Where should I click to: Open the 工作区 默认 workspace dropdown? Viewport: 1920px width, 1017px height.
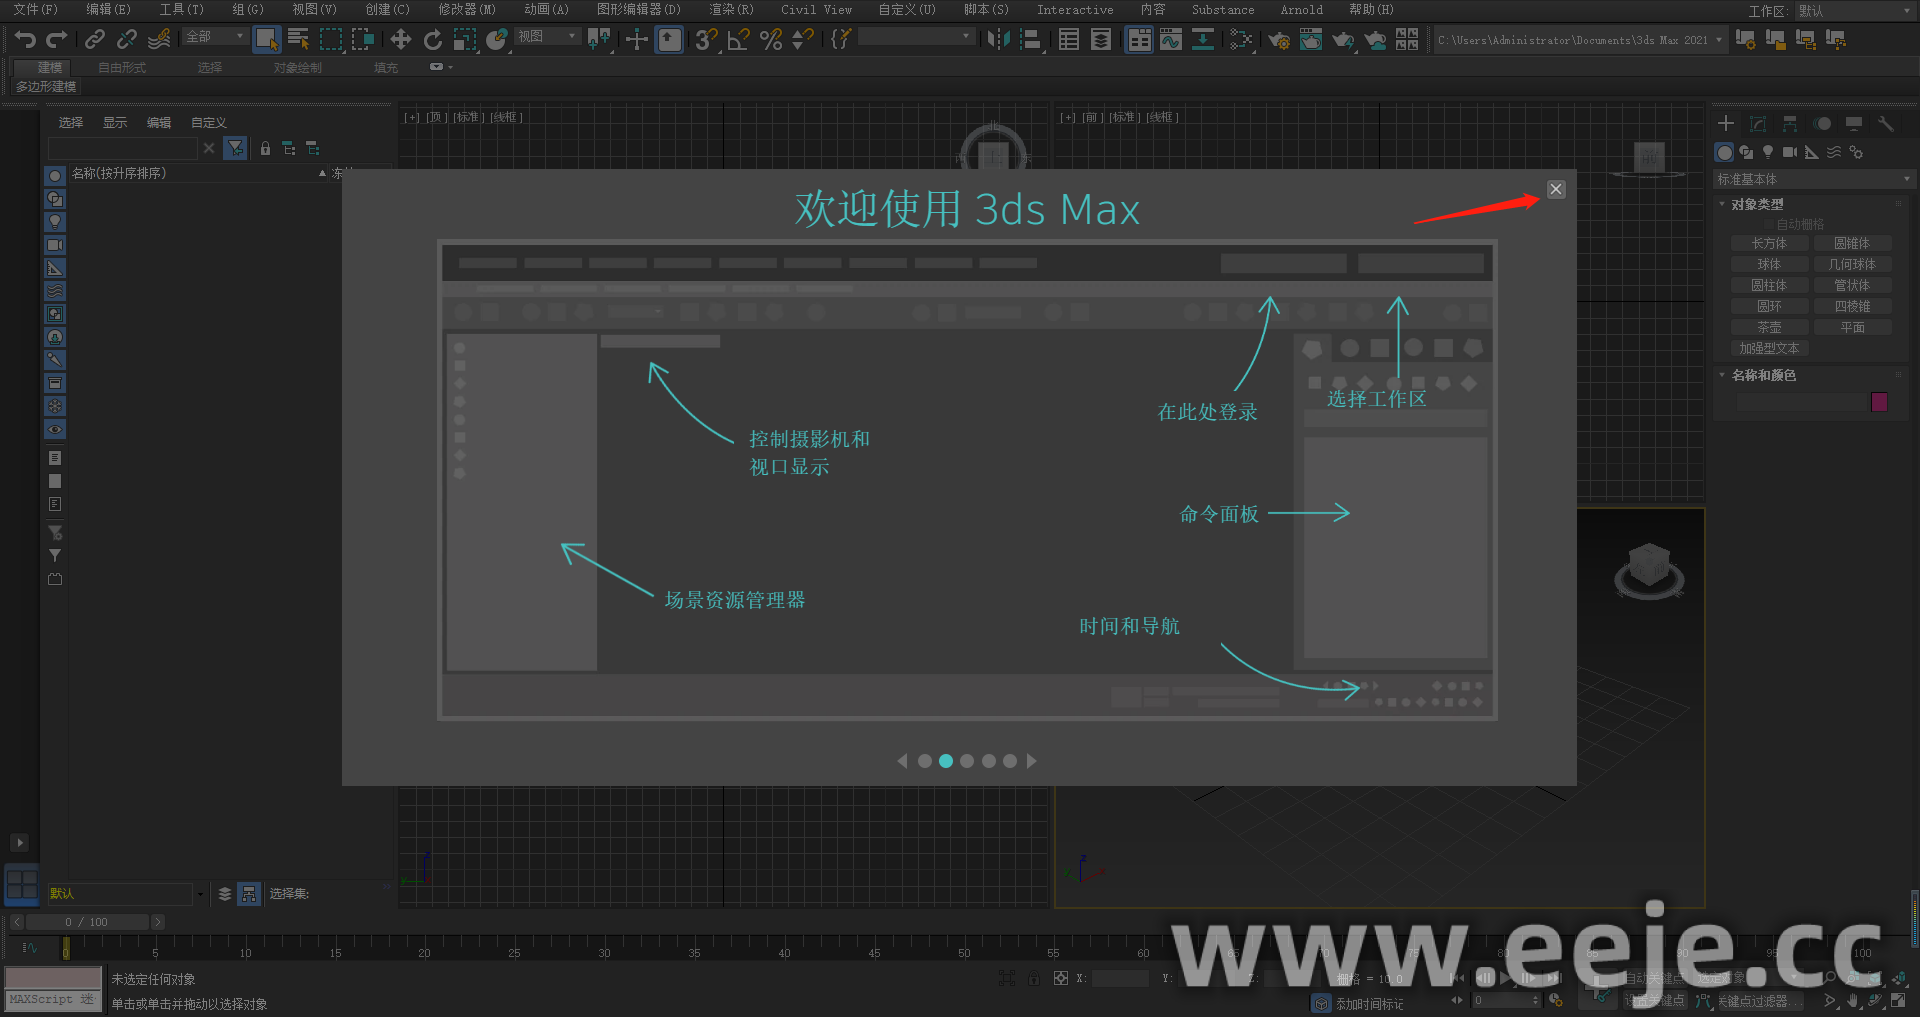click(x=1852, y=11)
